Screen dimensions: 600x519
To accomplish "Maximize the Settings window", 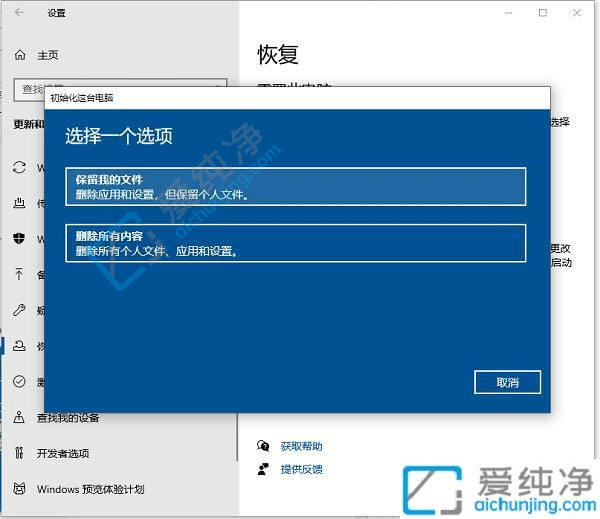I will pyautogui.click(x=543, y=13).
